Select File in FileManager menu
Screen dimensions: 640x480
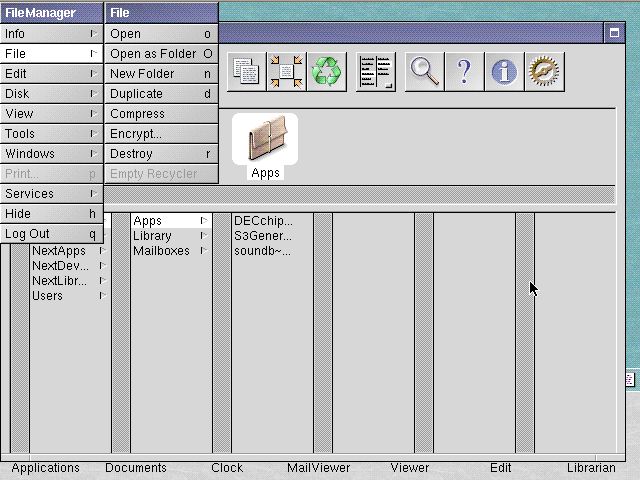[x=51, y=54]
